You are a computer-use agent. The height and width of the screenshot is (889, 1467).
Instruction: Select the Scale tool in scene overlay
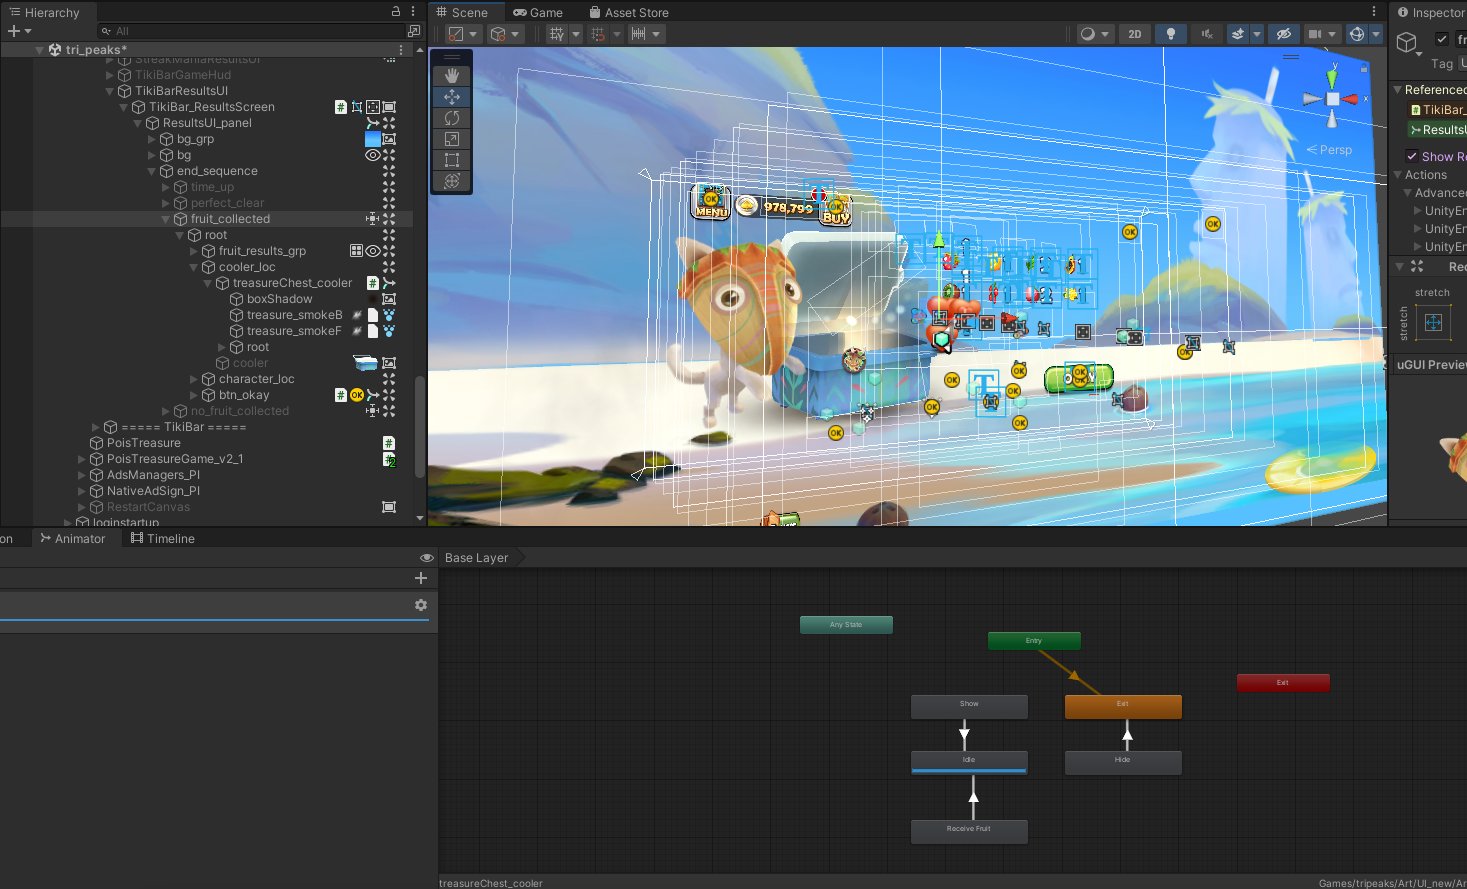coord(452,139)
